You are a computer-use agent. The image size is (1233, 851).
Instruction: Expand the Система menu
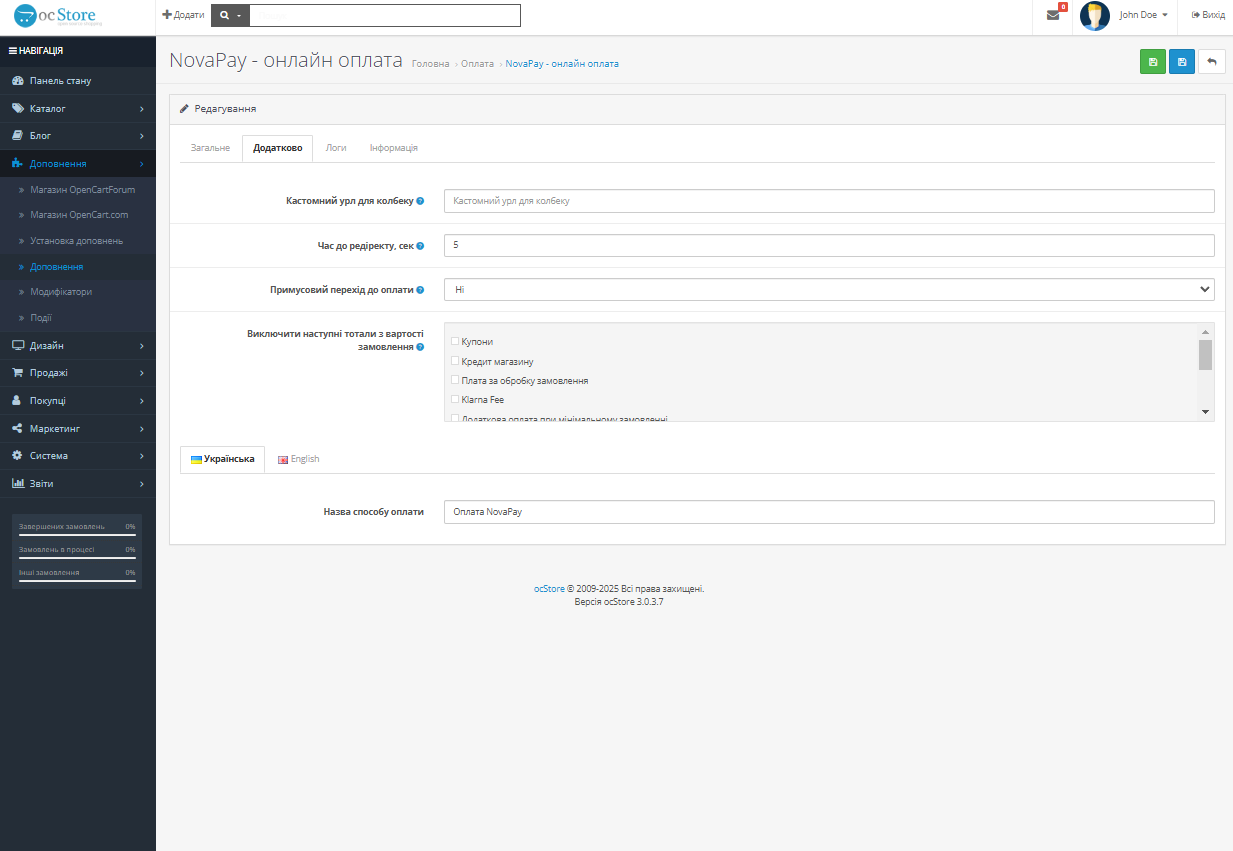click(78, 455)
